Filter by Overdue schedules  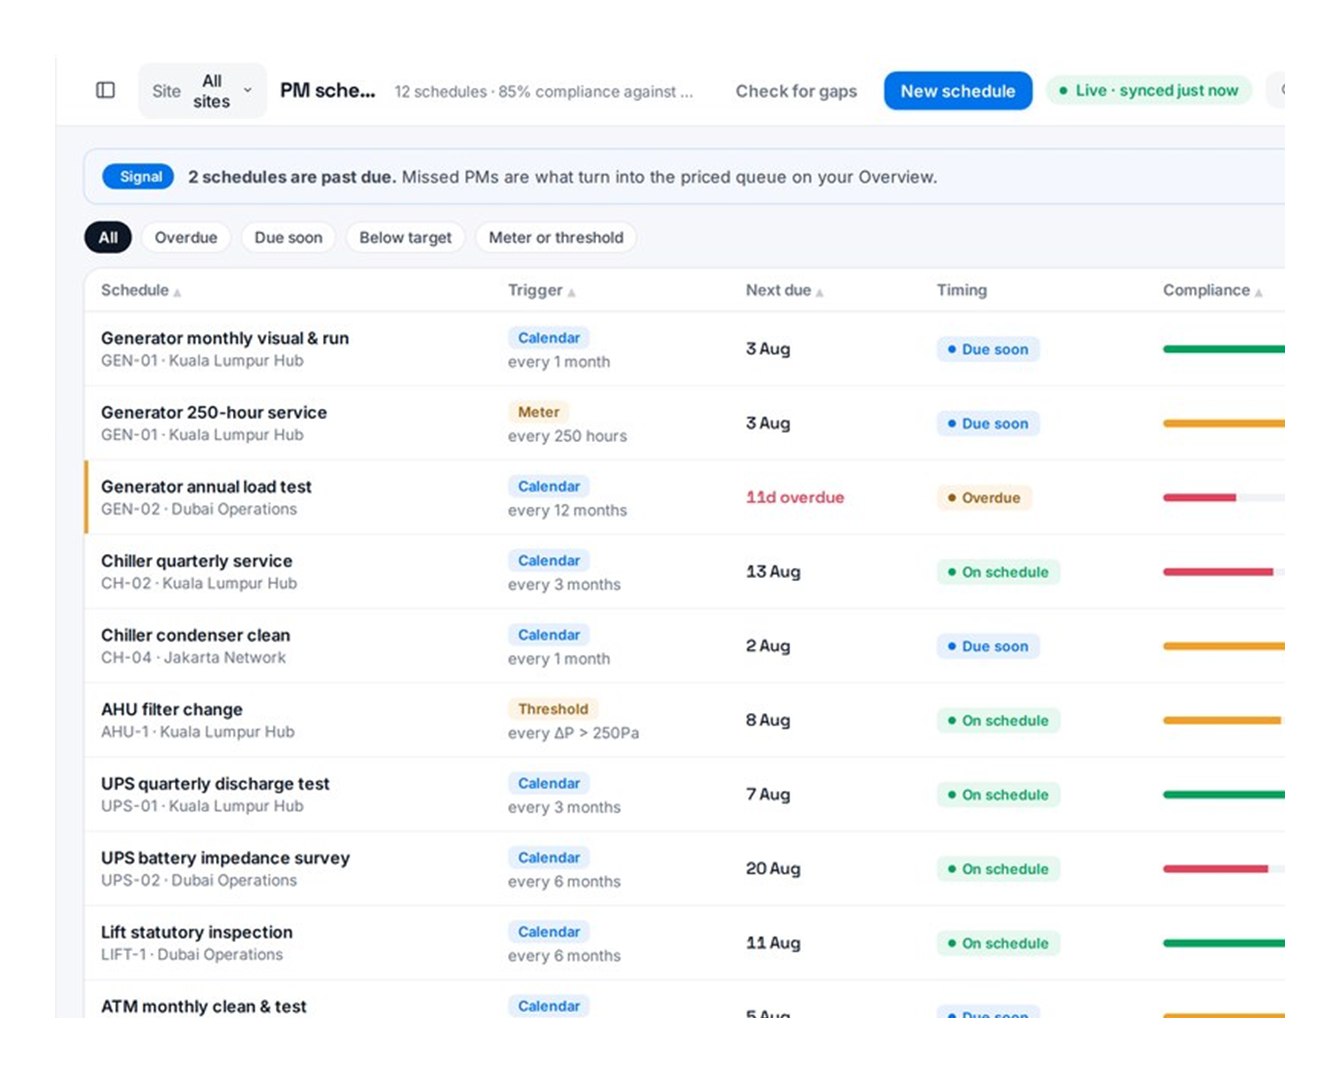(x=186, y=237)
